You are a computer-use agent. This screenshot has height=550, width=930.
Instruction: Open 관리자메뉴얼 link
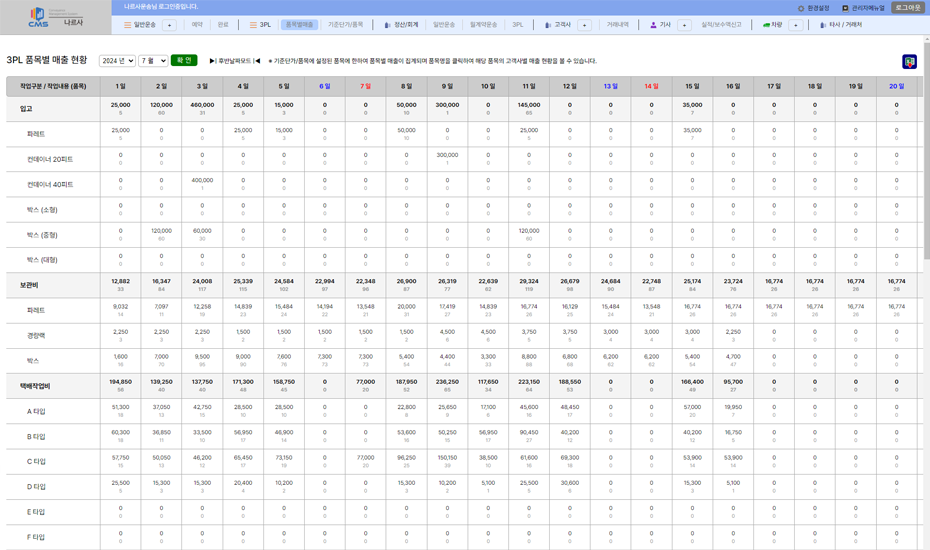pyautogui.click(x=868, y=8)
